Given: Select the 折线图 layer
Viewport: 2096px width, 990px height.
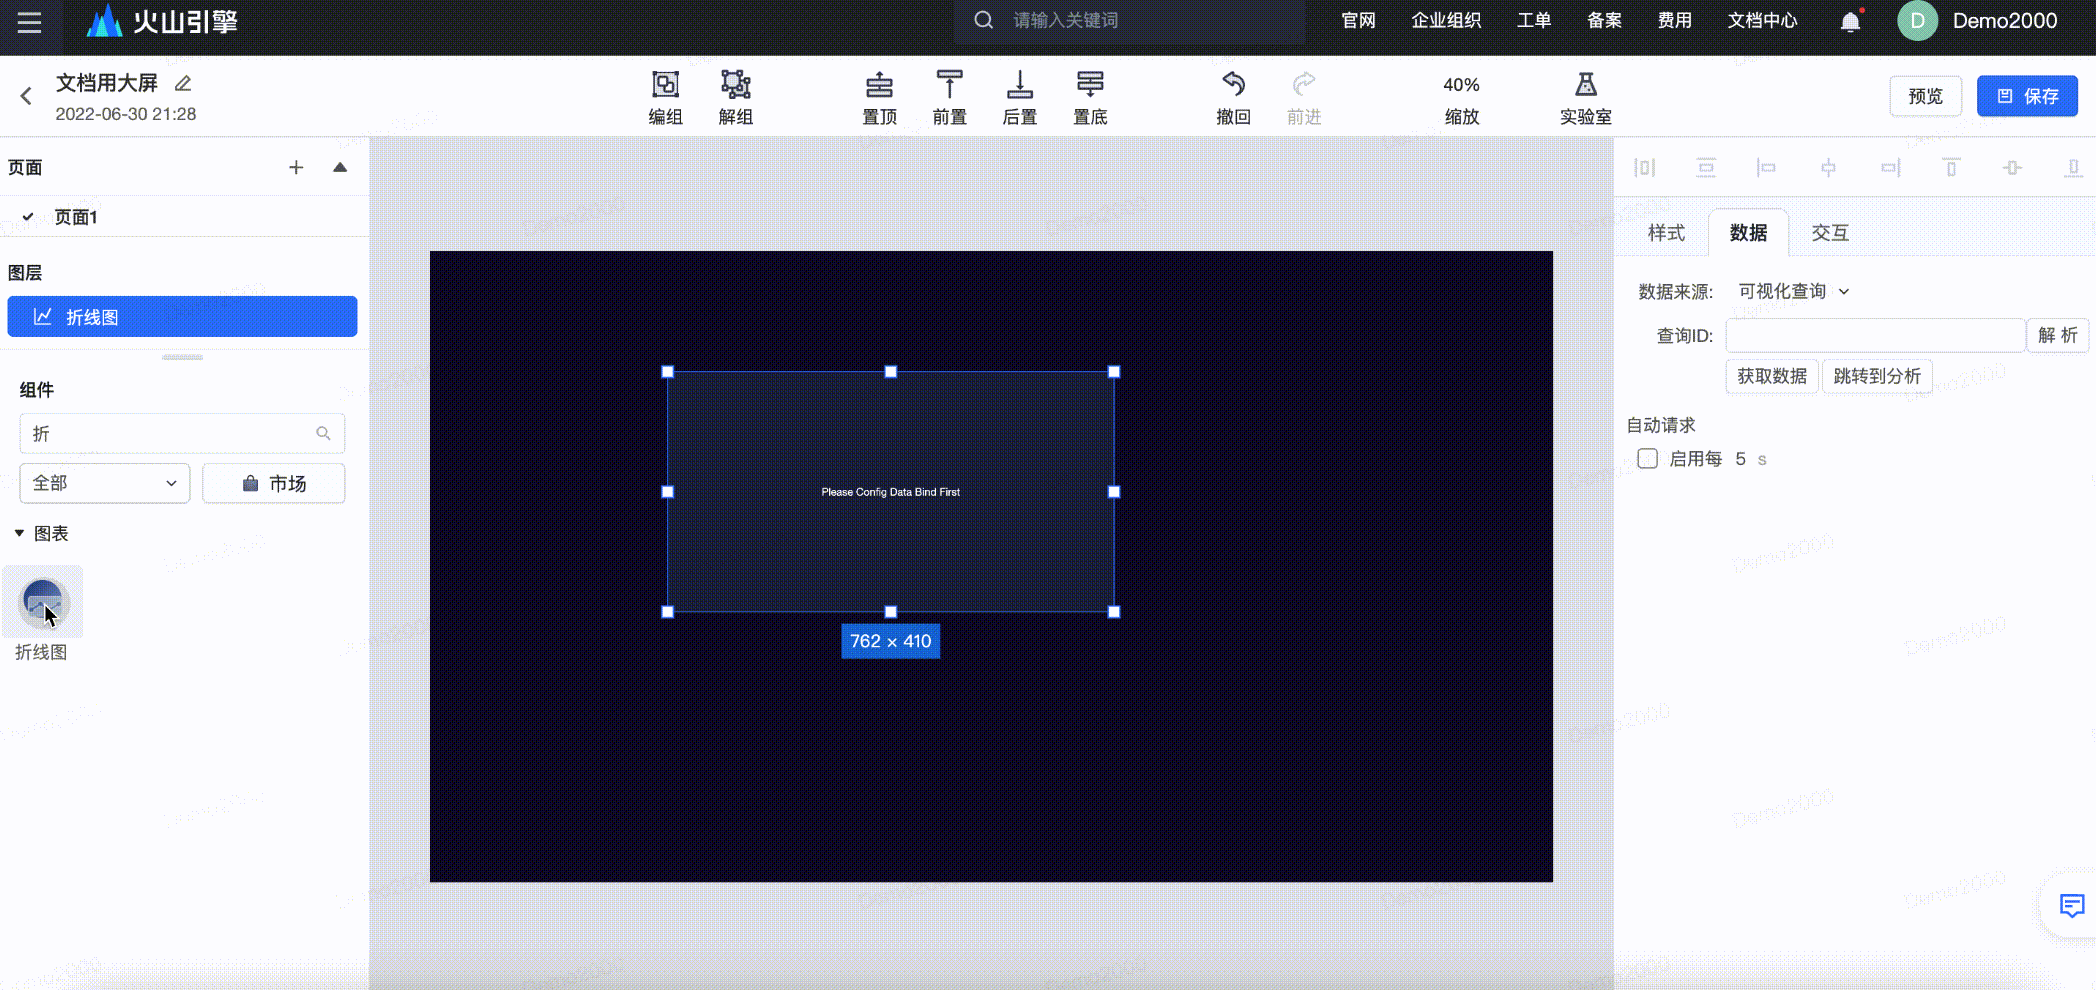Looking at the screenshot, I should pyautogui.click(x=182, y=316).
